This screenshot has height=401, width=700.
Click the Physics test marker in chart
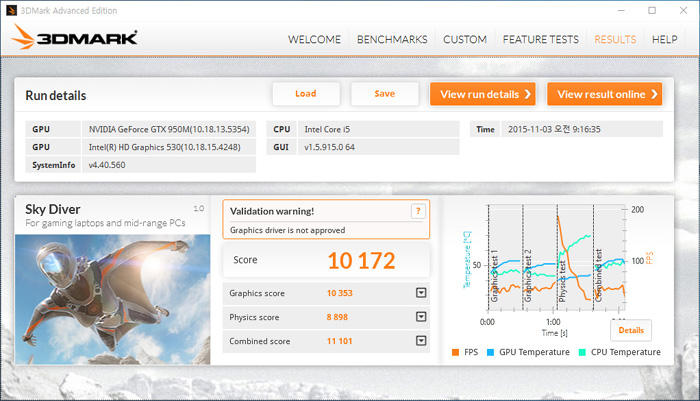[x=562, y=280]
